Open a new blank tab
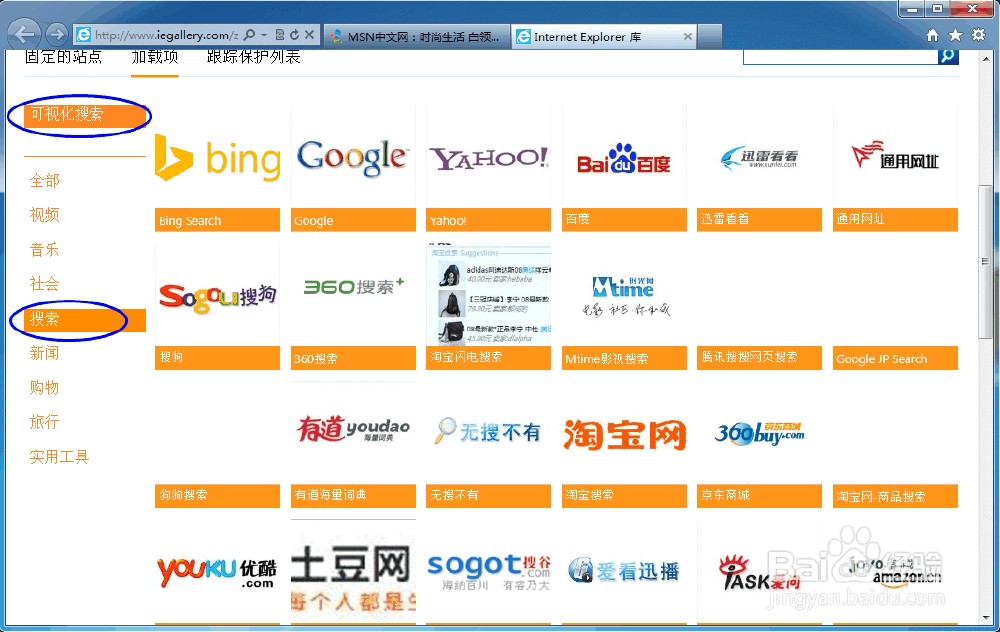This screenshot has width=1000, height=632. click(x=710, y=37)
